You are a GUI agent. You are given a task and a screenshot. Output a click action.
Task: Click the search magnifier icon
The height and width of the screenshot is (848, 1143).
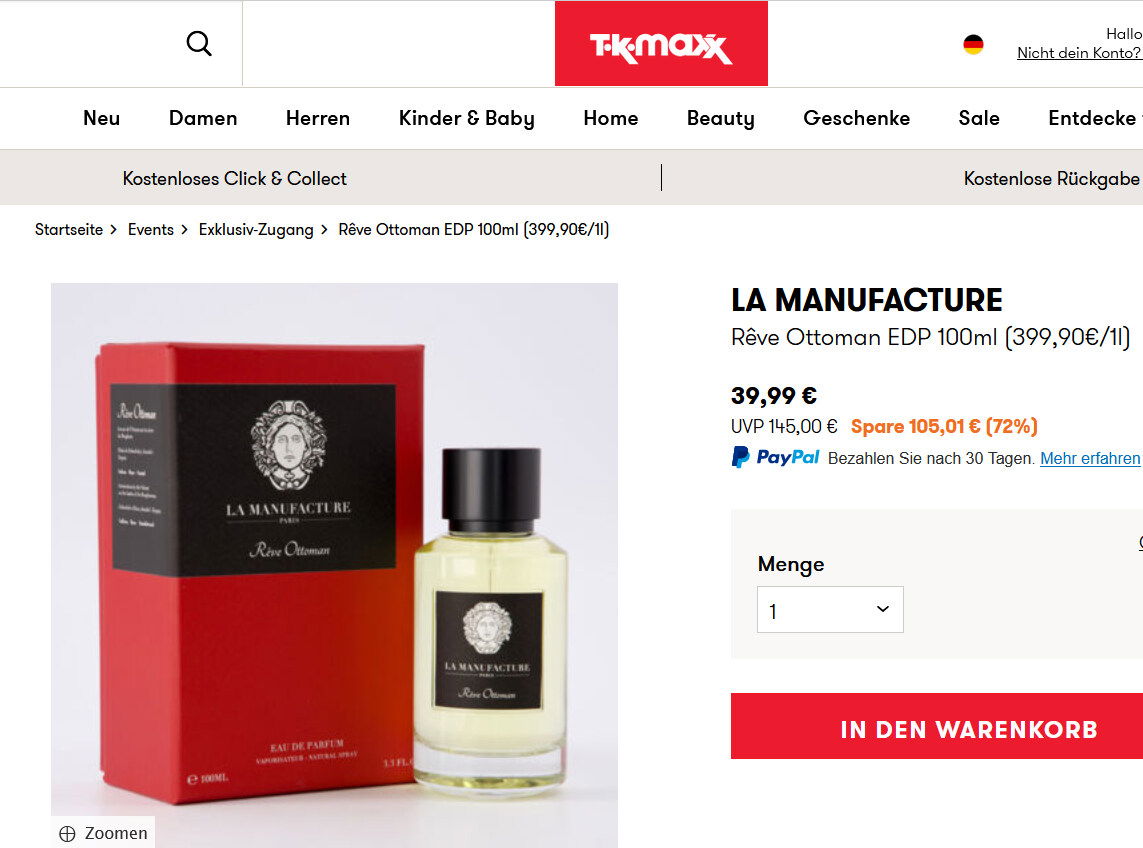(199, 44)
